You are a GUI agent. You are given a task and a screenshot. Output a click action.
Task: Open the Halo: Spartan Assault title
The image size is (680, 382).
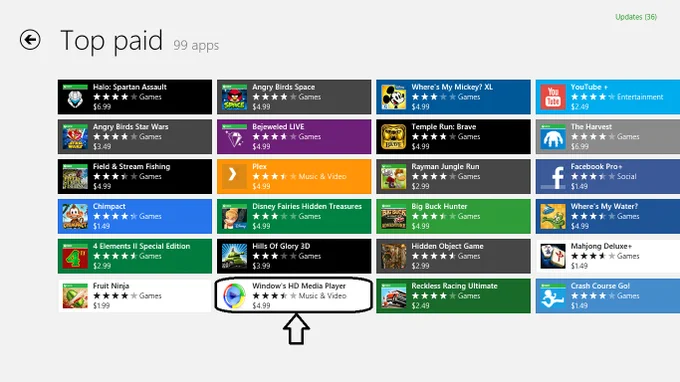coord(130,87)
